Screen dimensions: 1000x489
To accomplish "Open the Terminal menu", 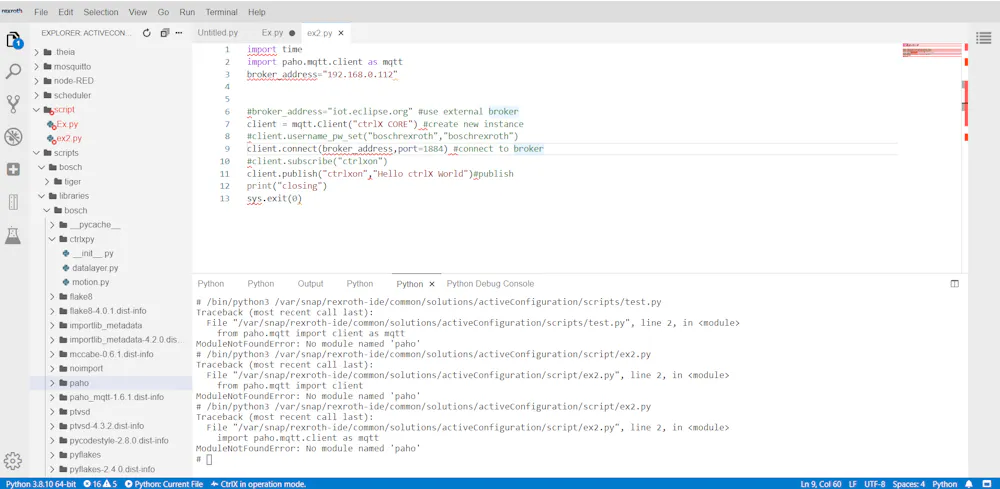I will tap(221, 12).
